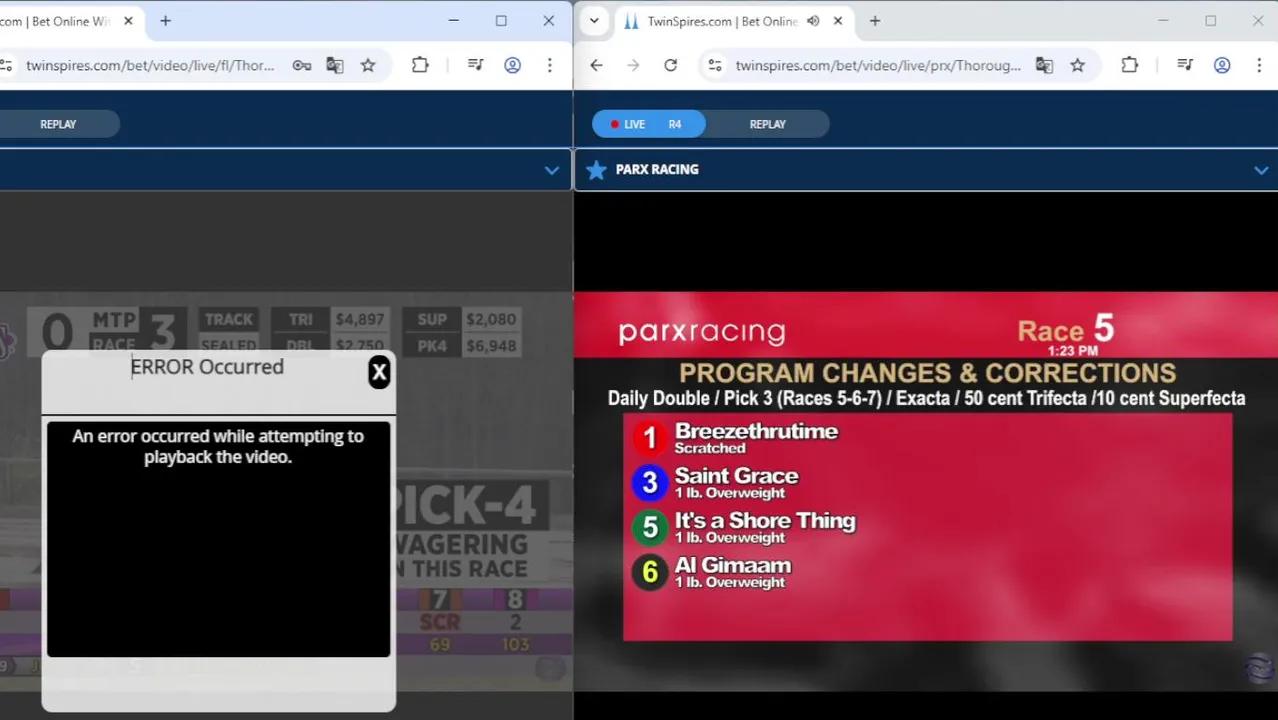1278x720 pixels.
Task: Open tab search dropdown in right window
Action: click(x=594, y=21)
